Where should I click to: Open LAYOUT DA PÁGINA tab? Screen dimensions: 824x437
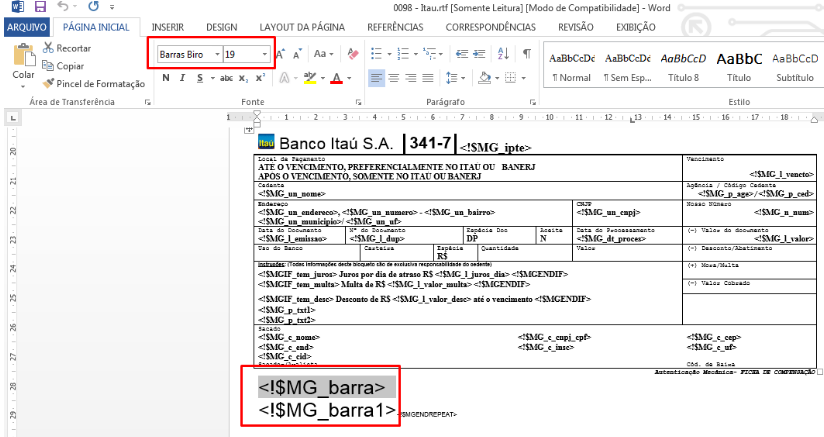[x=302, y=27]
